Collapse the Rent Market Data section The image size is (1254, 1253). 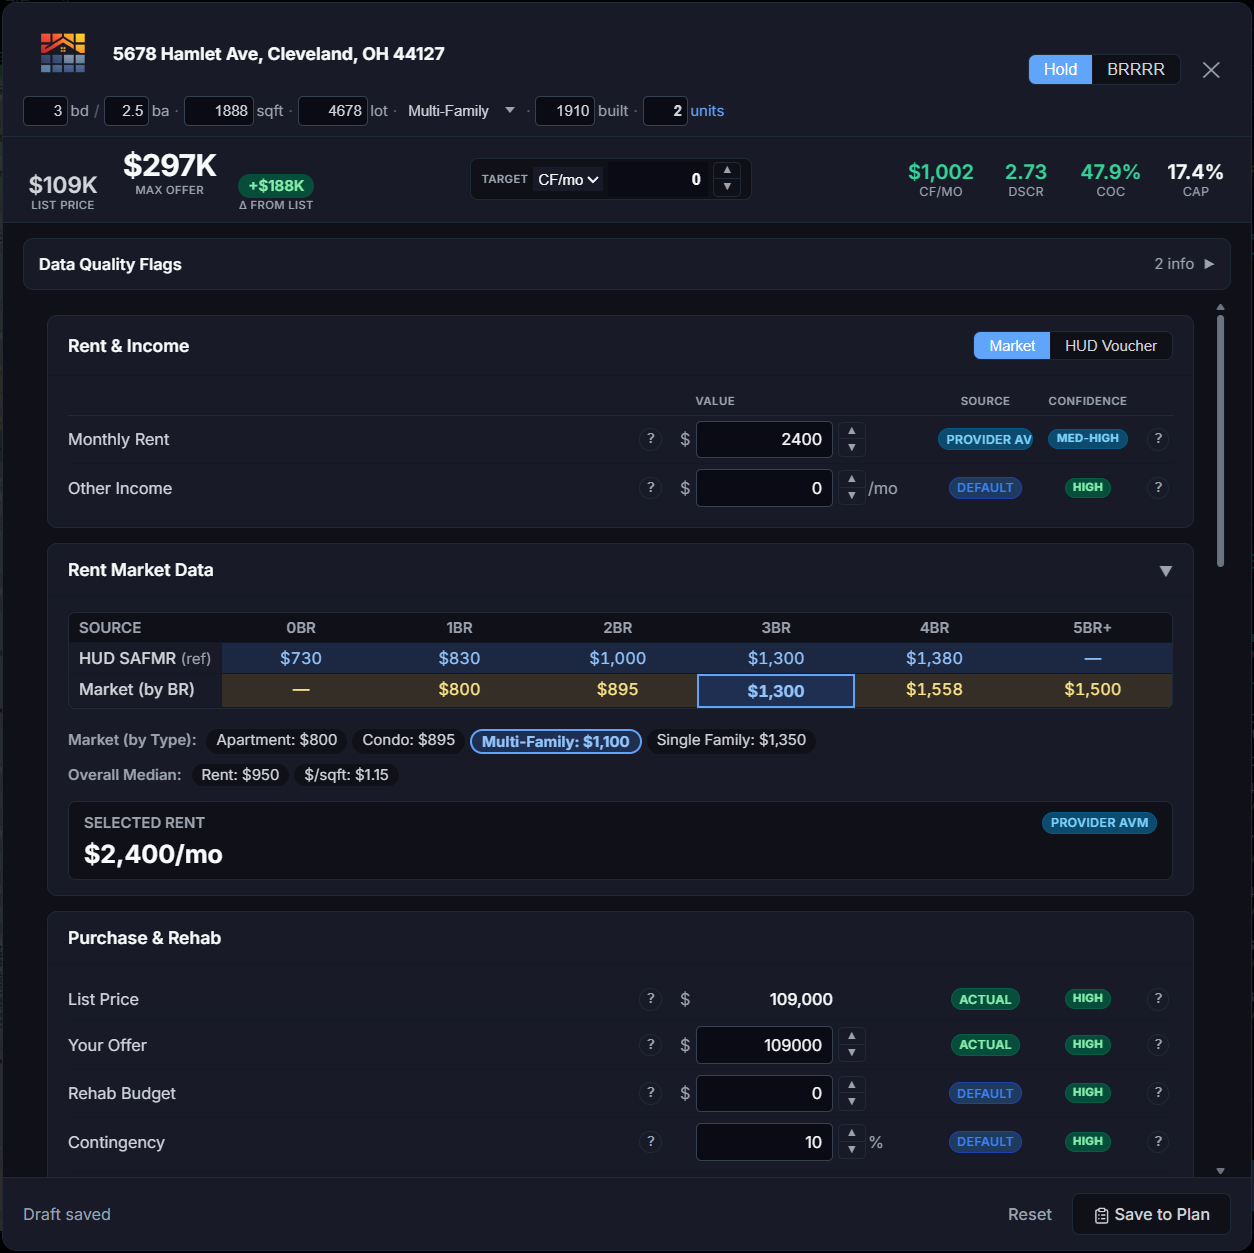click(x=1166, y=570)
